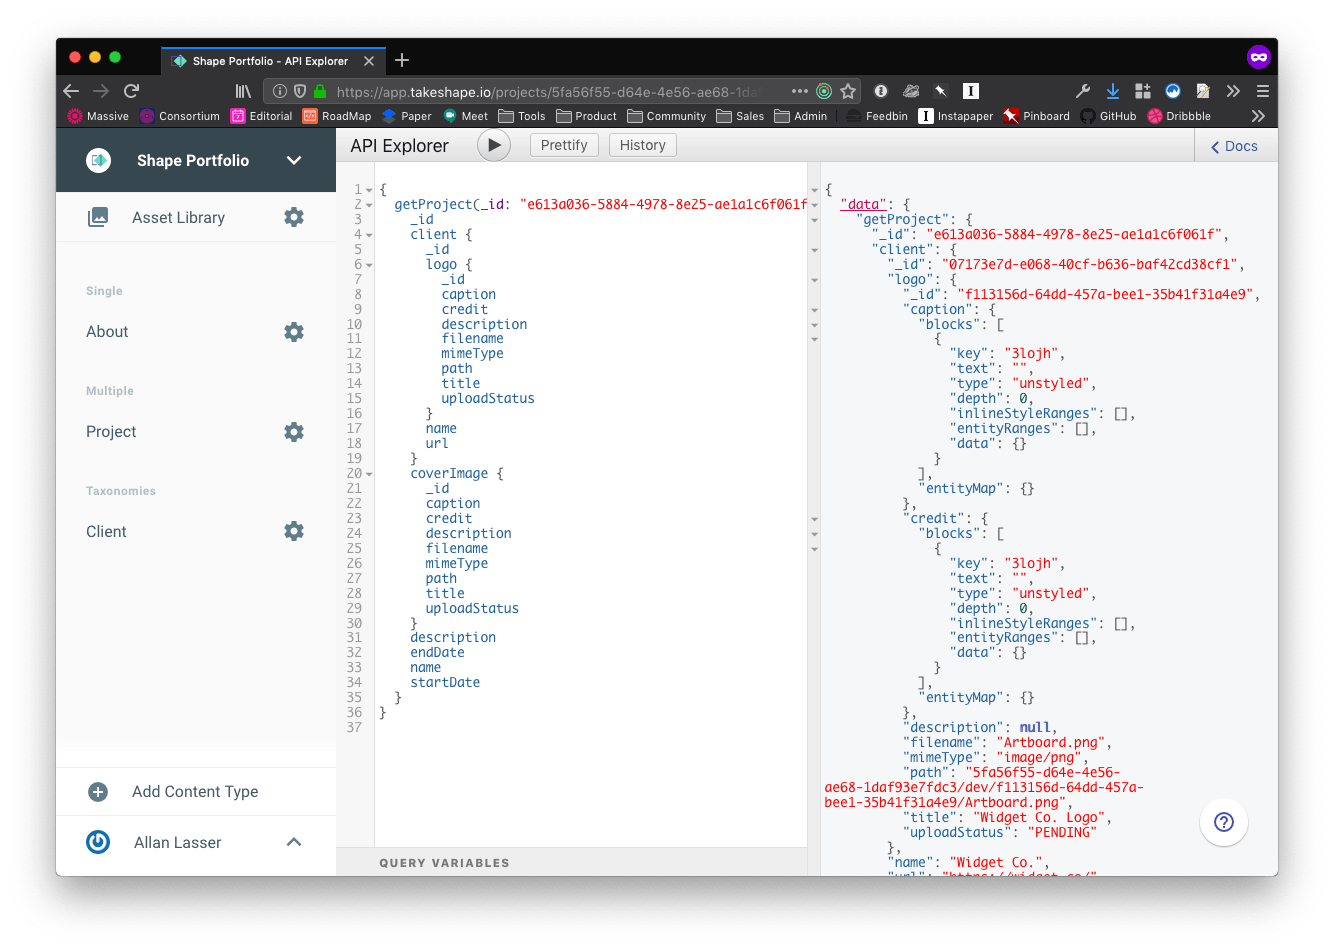The width and height of the screenshot is (1334, 950).
Task: Open the downloads arrow icon
Action: (x=1113, y=91)
